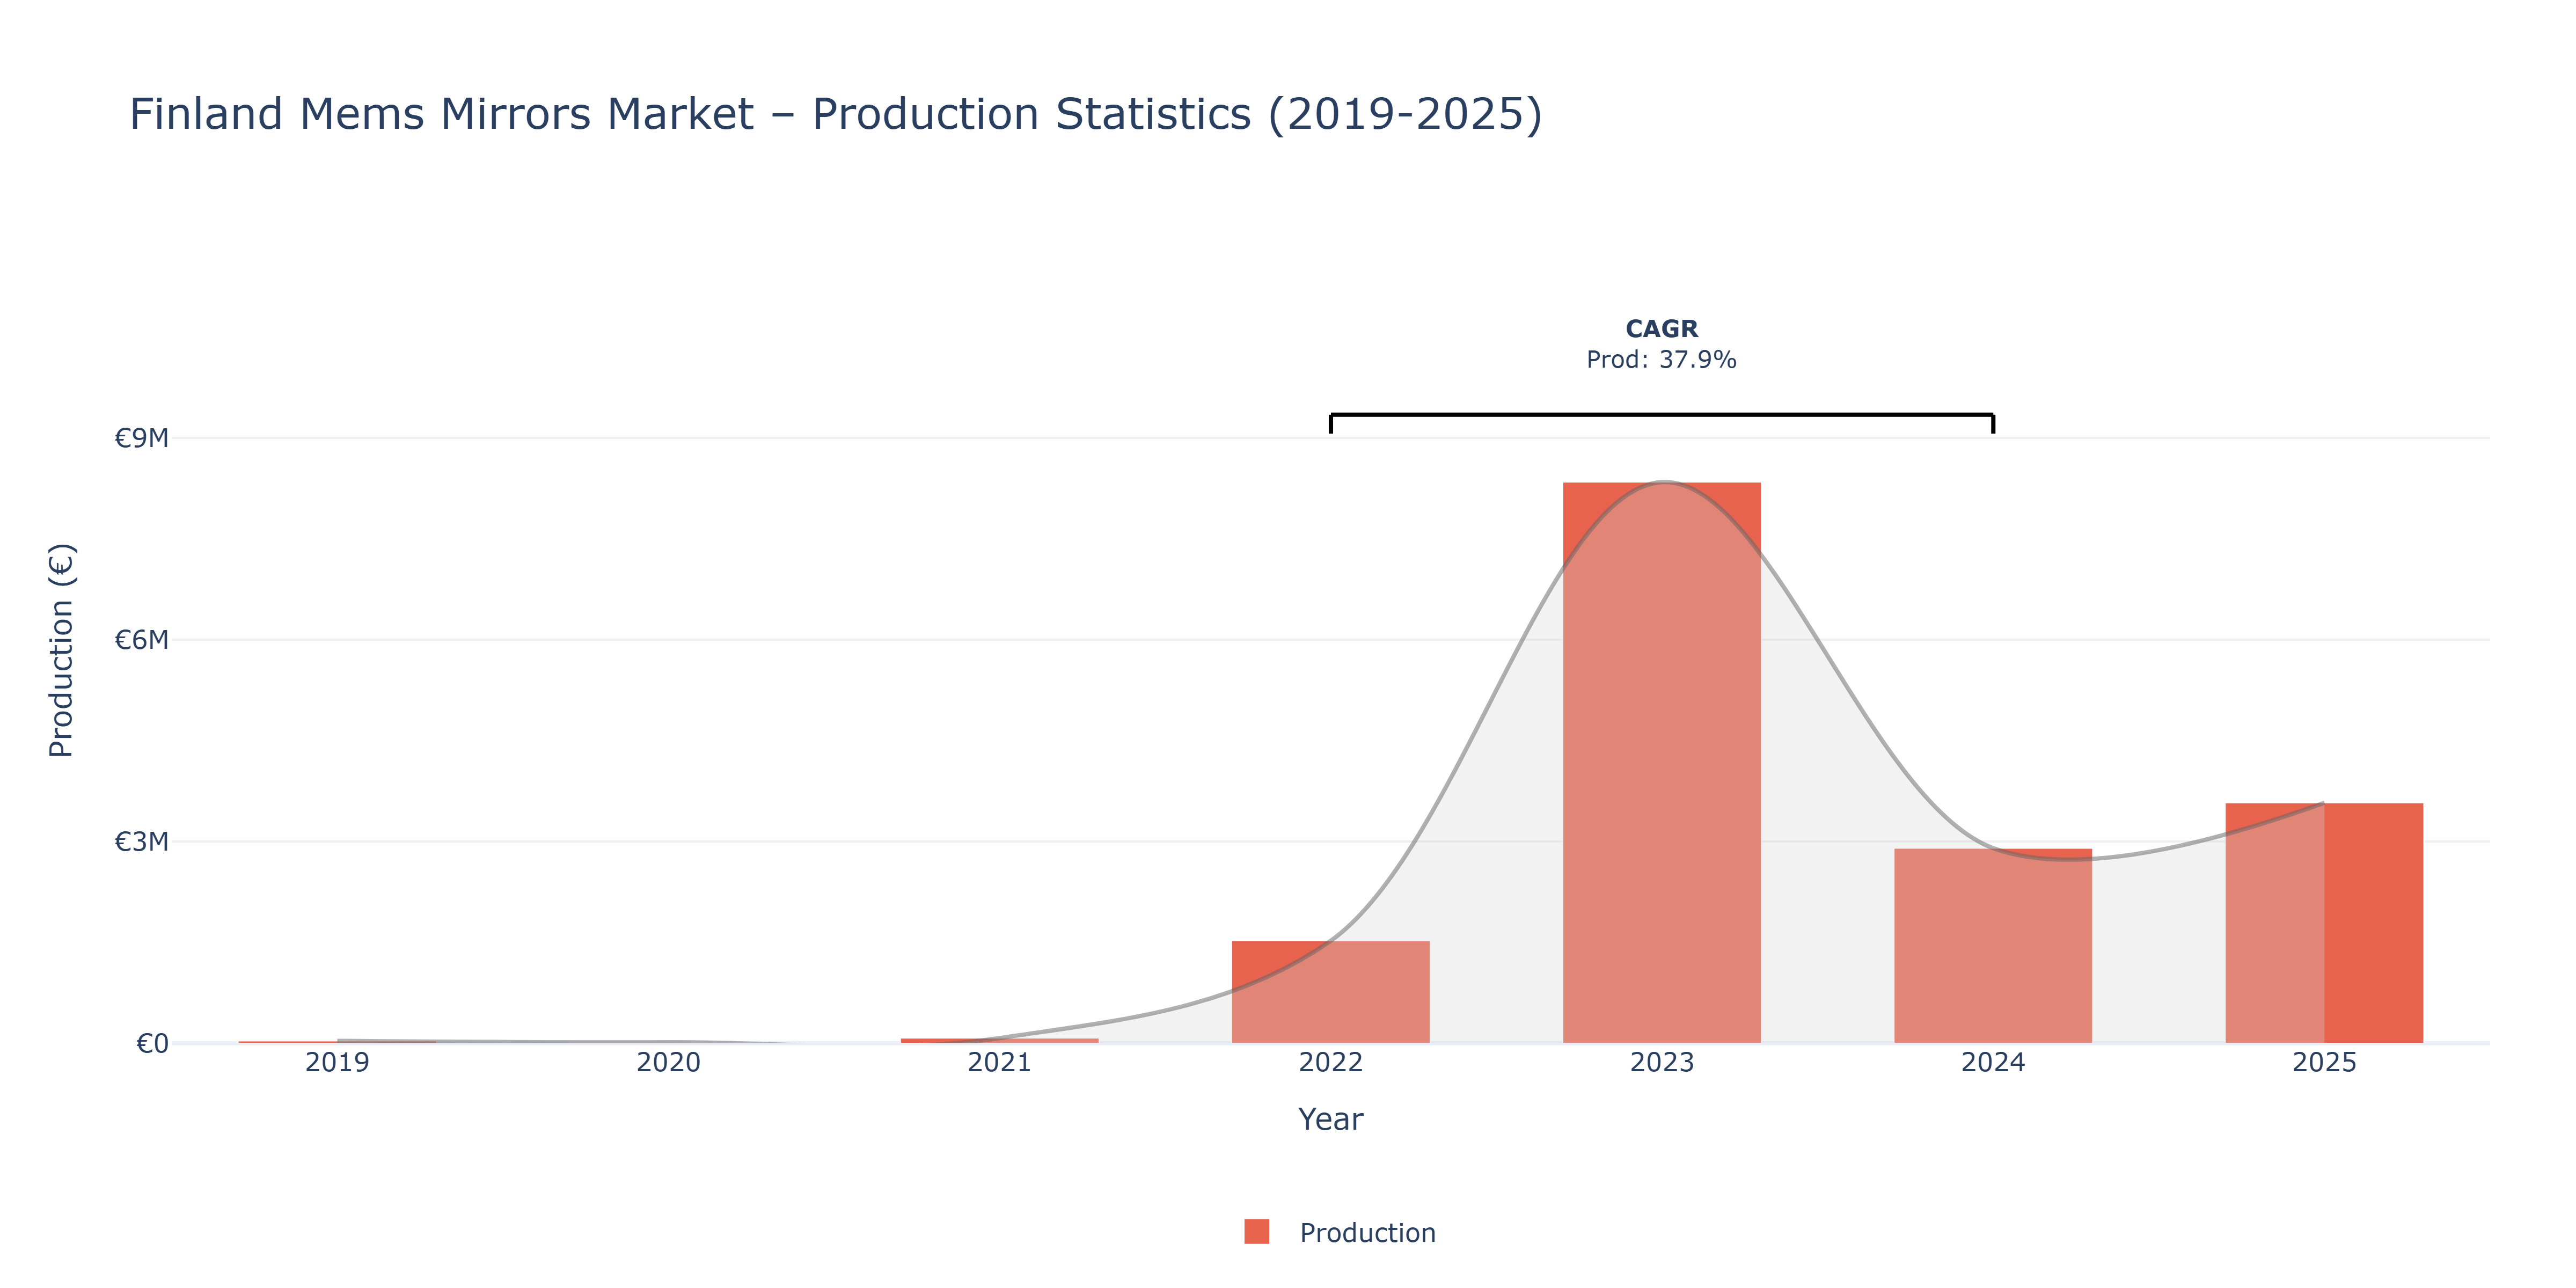Click the Production legend color swatch
Screen dimensions: 2576x1288
pyautogui.click(x=1256, y=1232)
